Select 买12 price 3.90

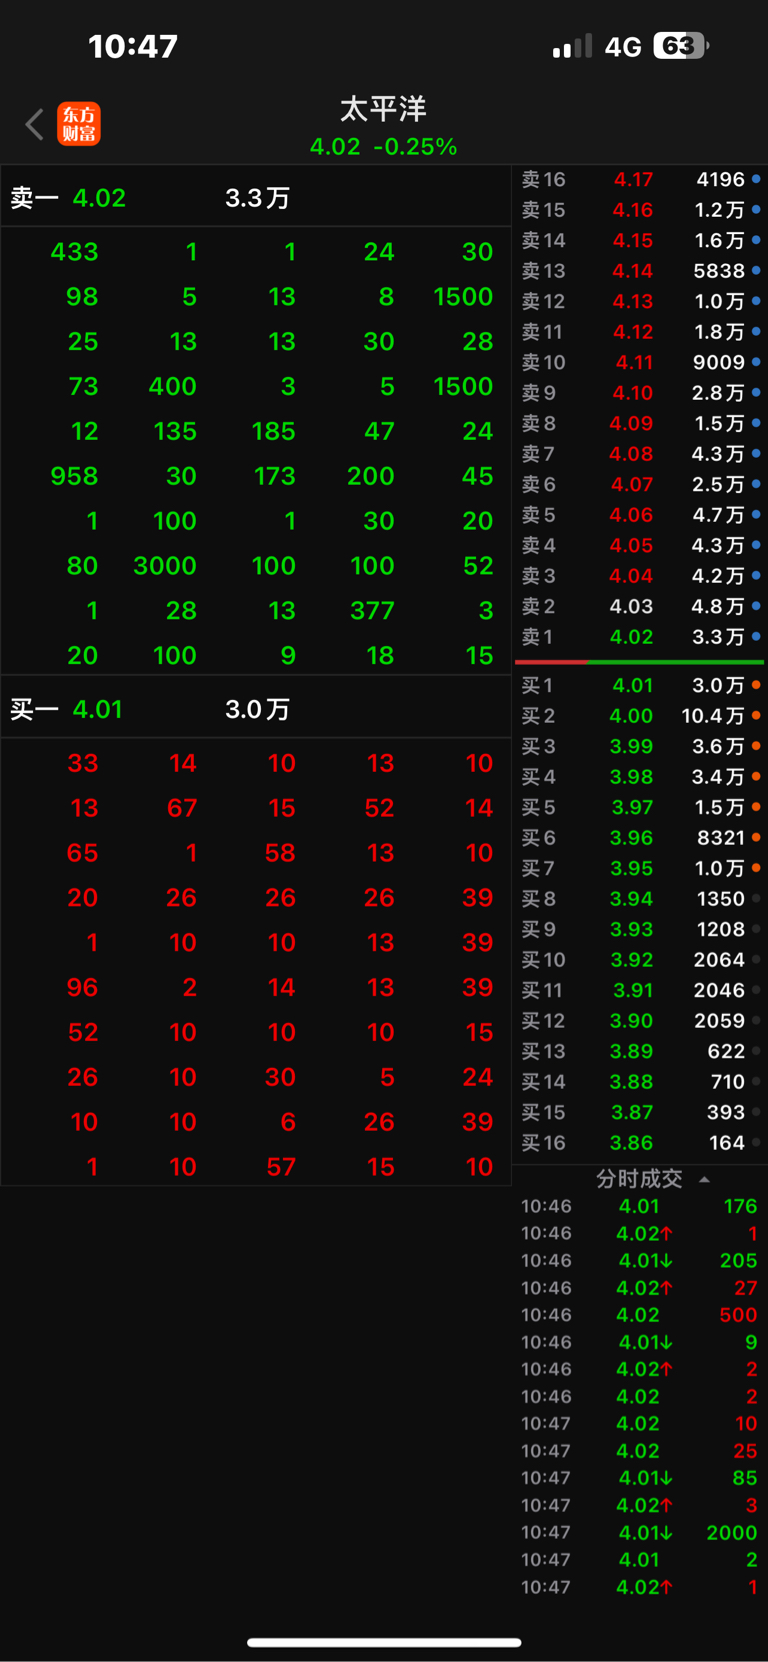click(631, 1020)
